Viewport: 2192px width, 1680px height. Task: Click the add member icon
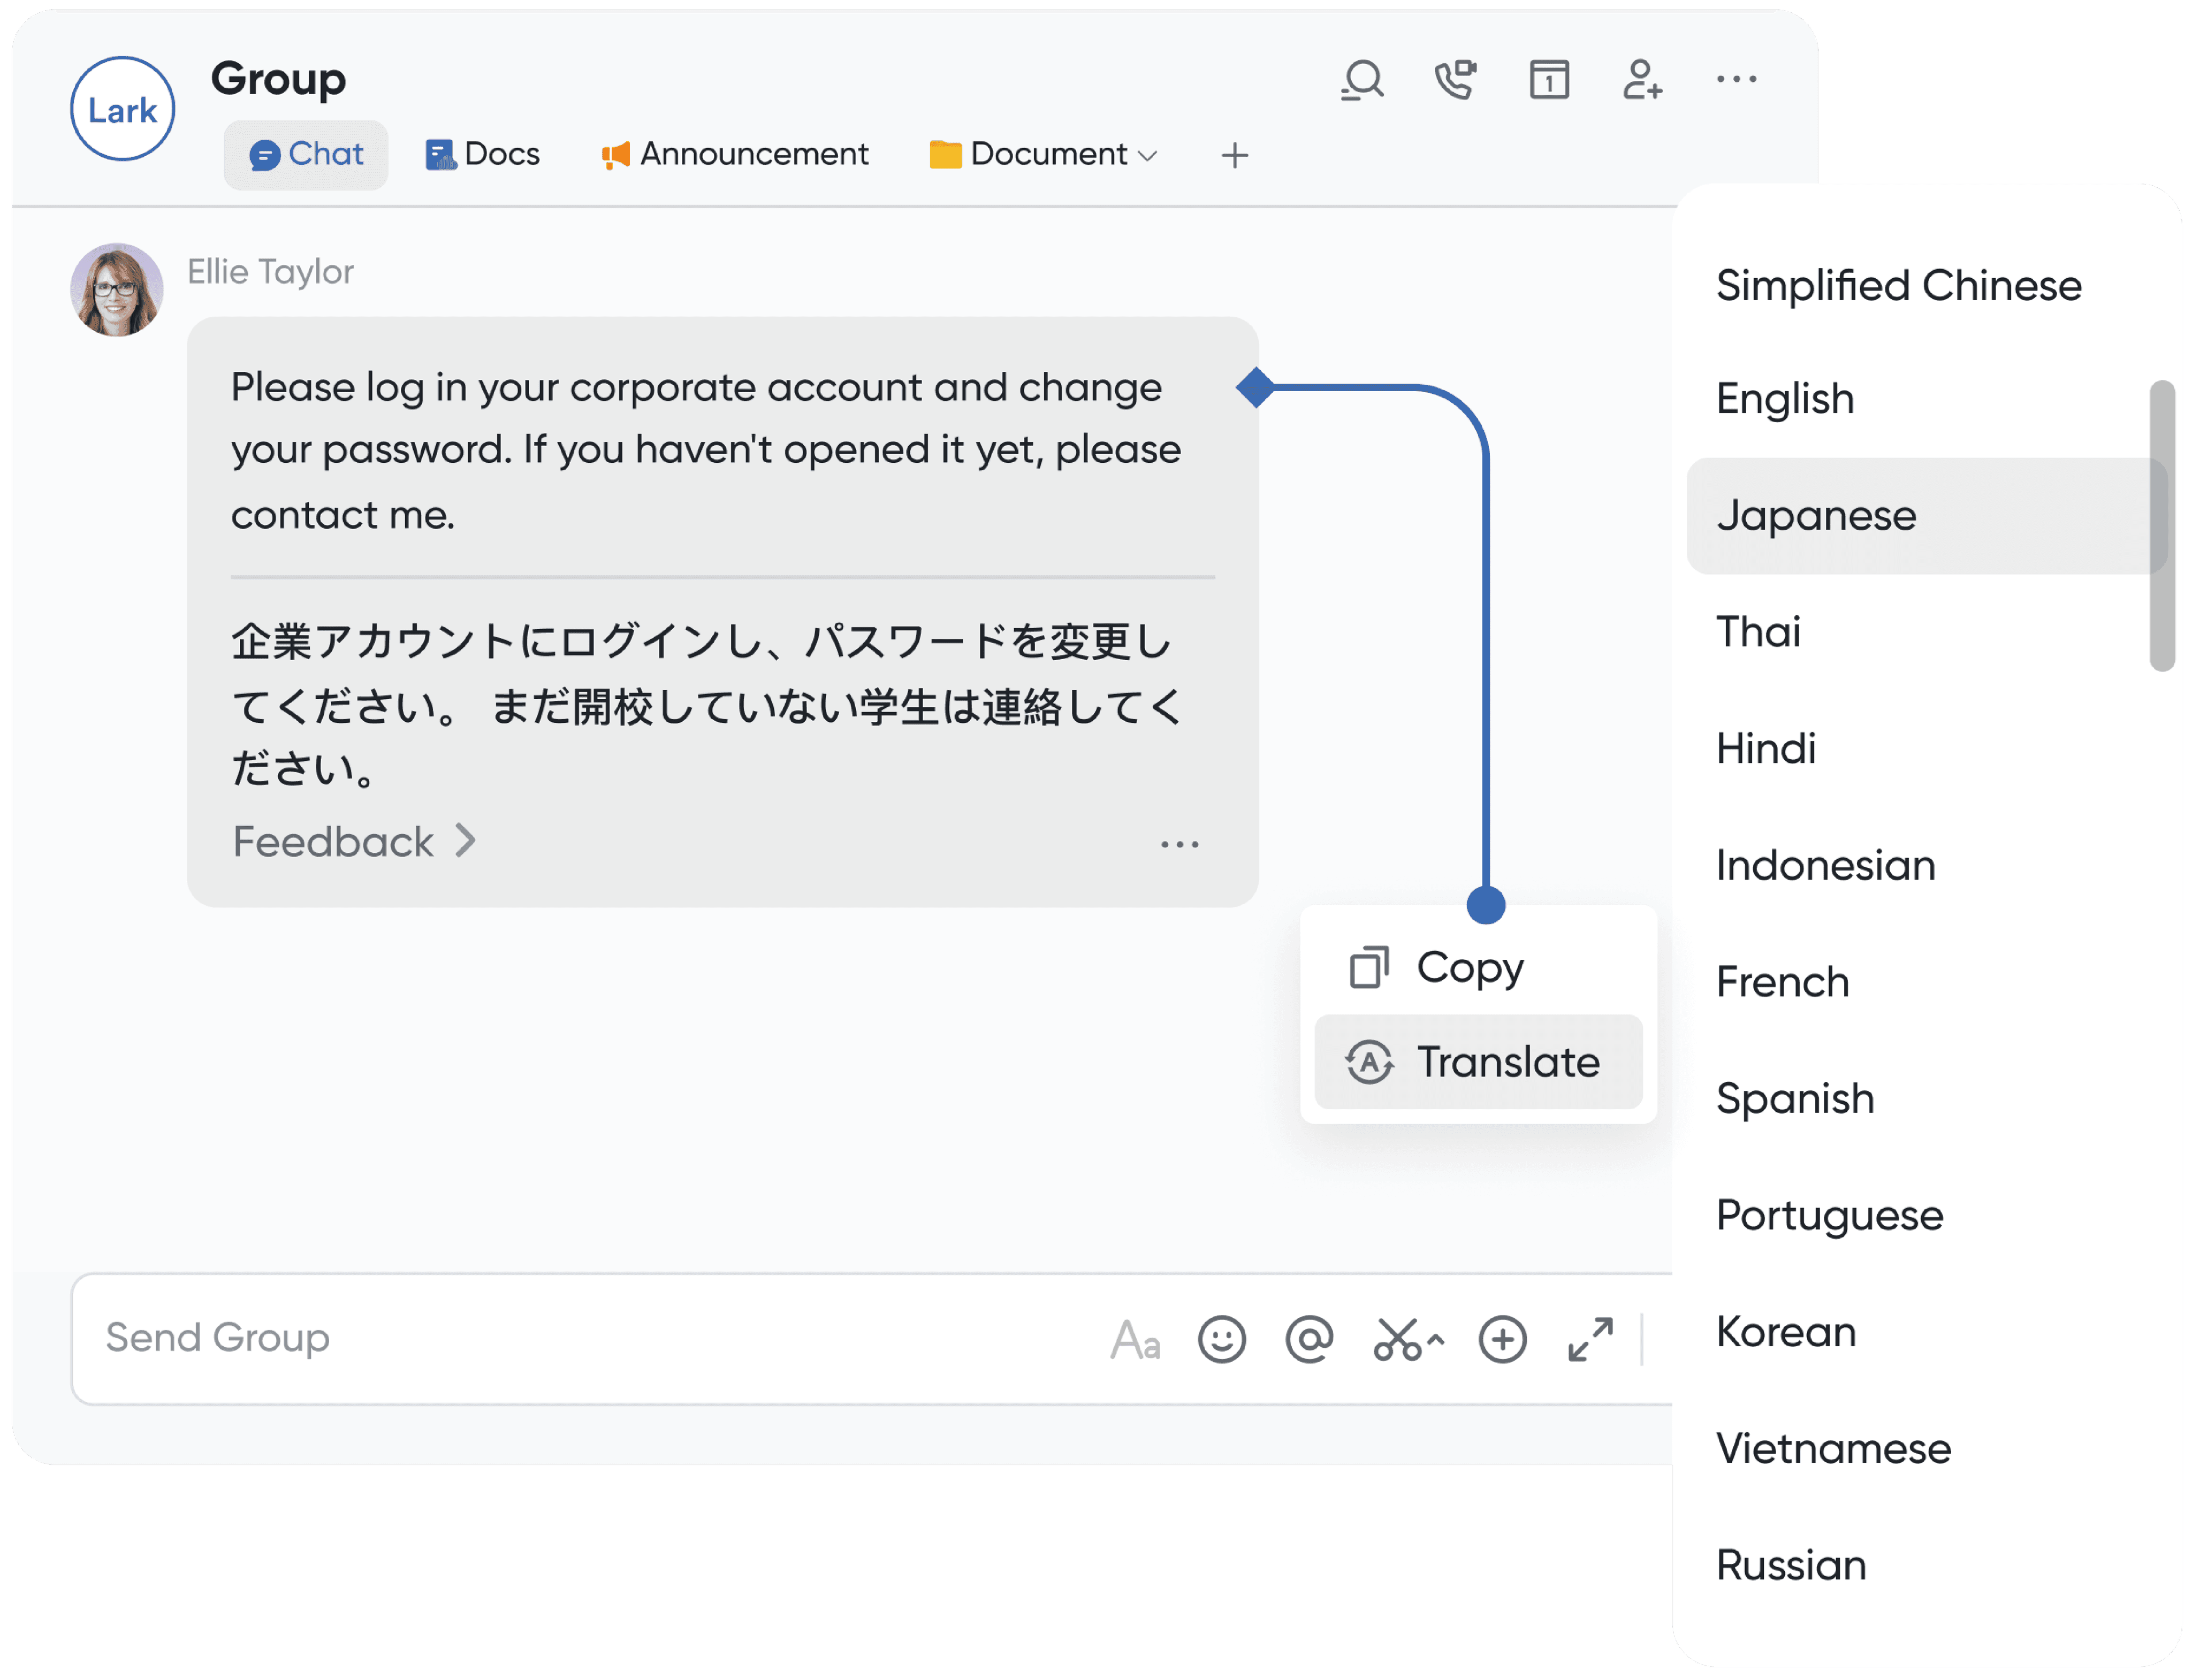point(1642,80)
